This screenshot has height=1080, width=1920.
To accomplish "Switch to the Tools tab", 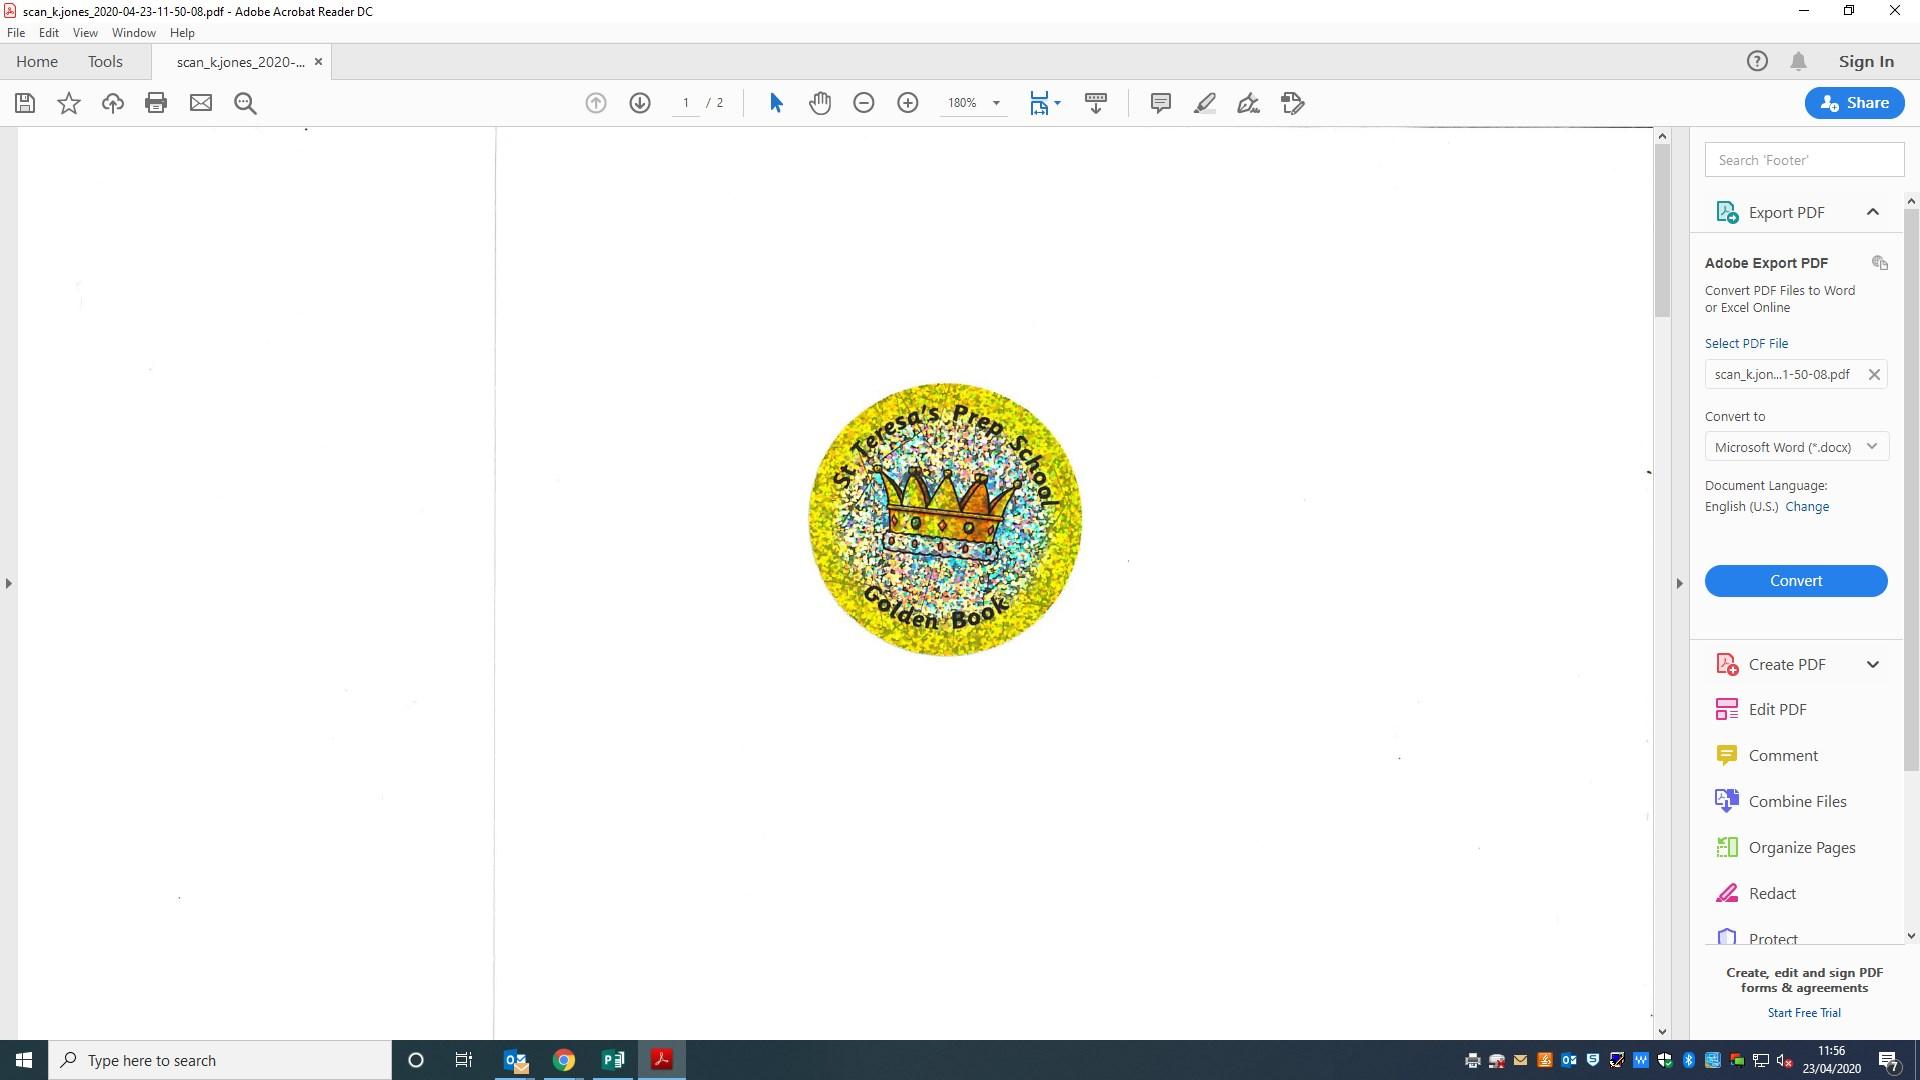I will [105, 62].
